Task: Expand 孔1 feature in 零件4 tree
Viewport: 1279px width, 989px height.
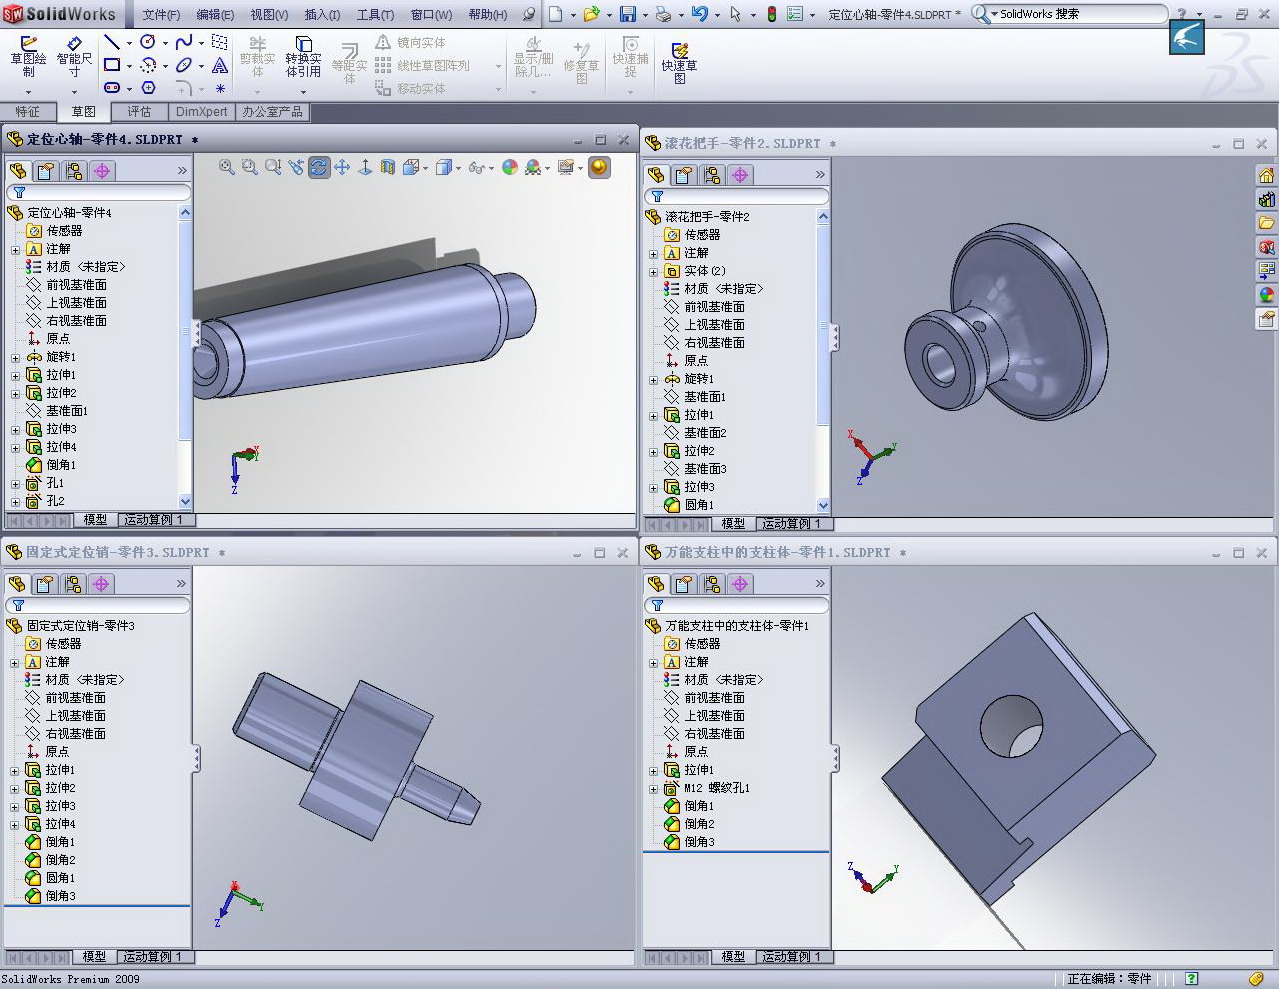Action: click(15, 483)
